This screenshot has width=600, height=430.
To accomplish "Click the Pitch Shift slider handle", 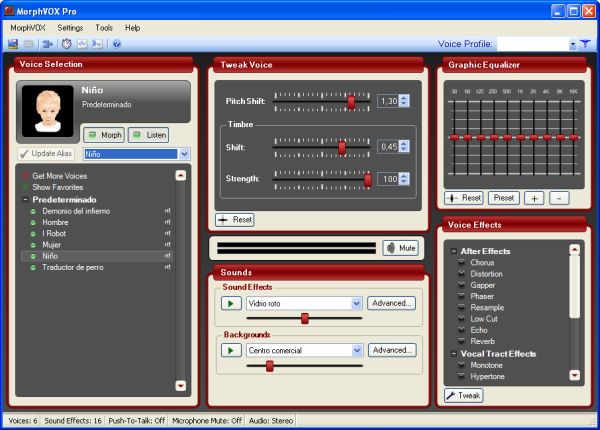I will [351, 101].
